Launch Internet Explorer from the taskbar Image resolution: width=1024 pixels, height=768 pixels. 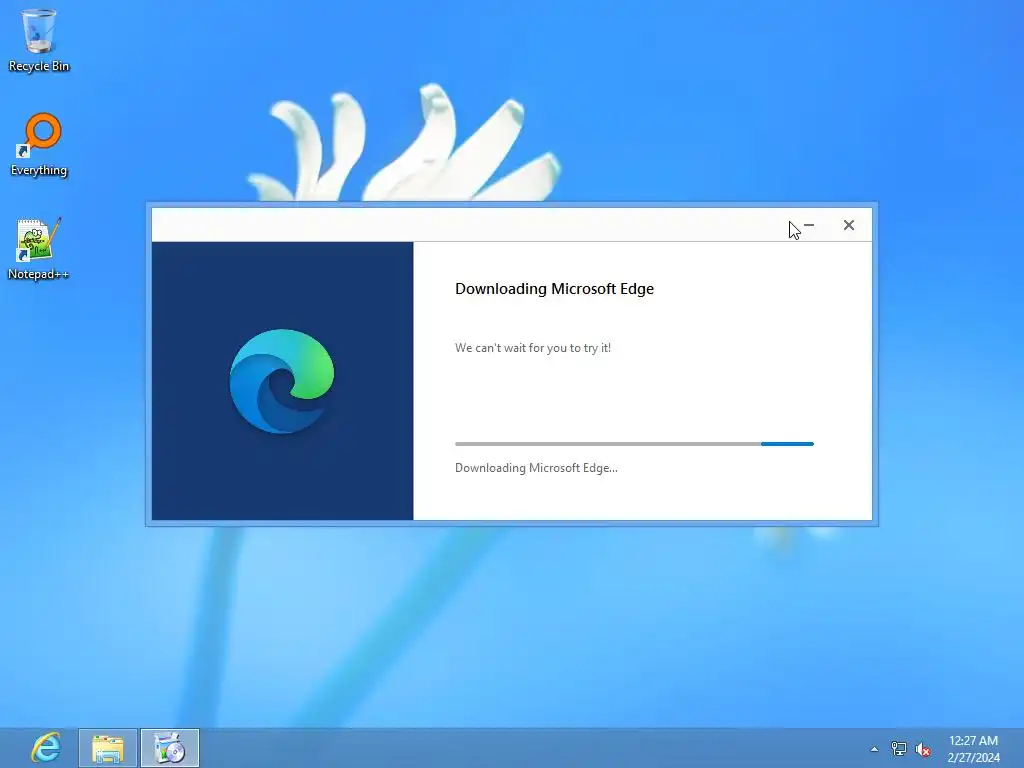46,748
